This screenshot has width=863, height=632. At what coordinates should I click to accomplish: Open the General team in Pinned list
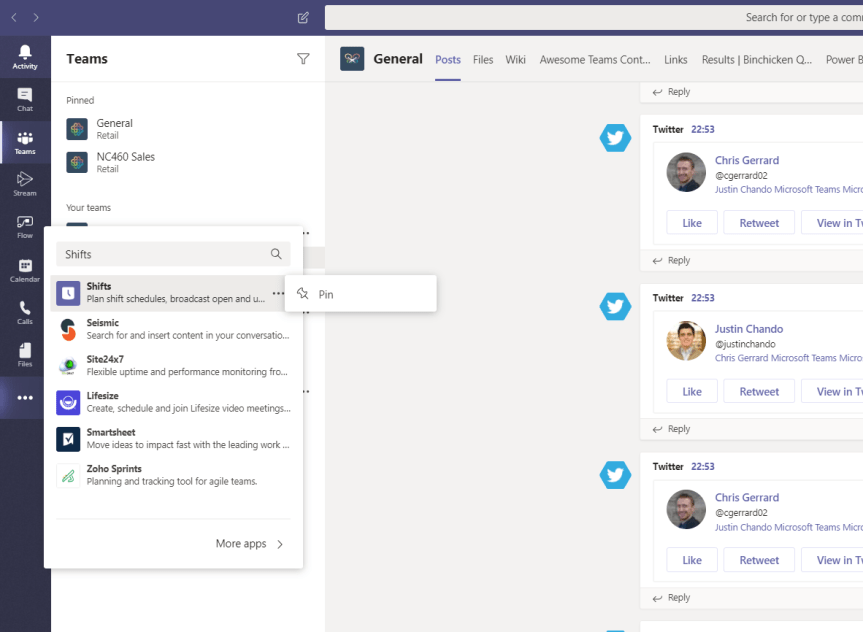click(x=114, y=128)
